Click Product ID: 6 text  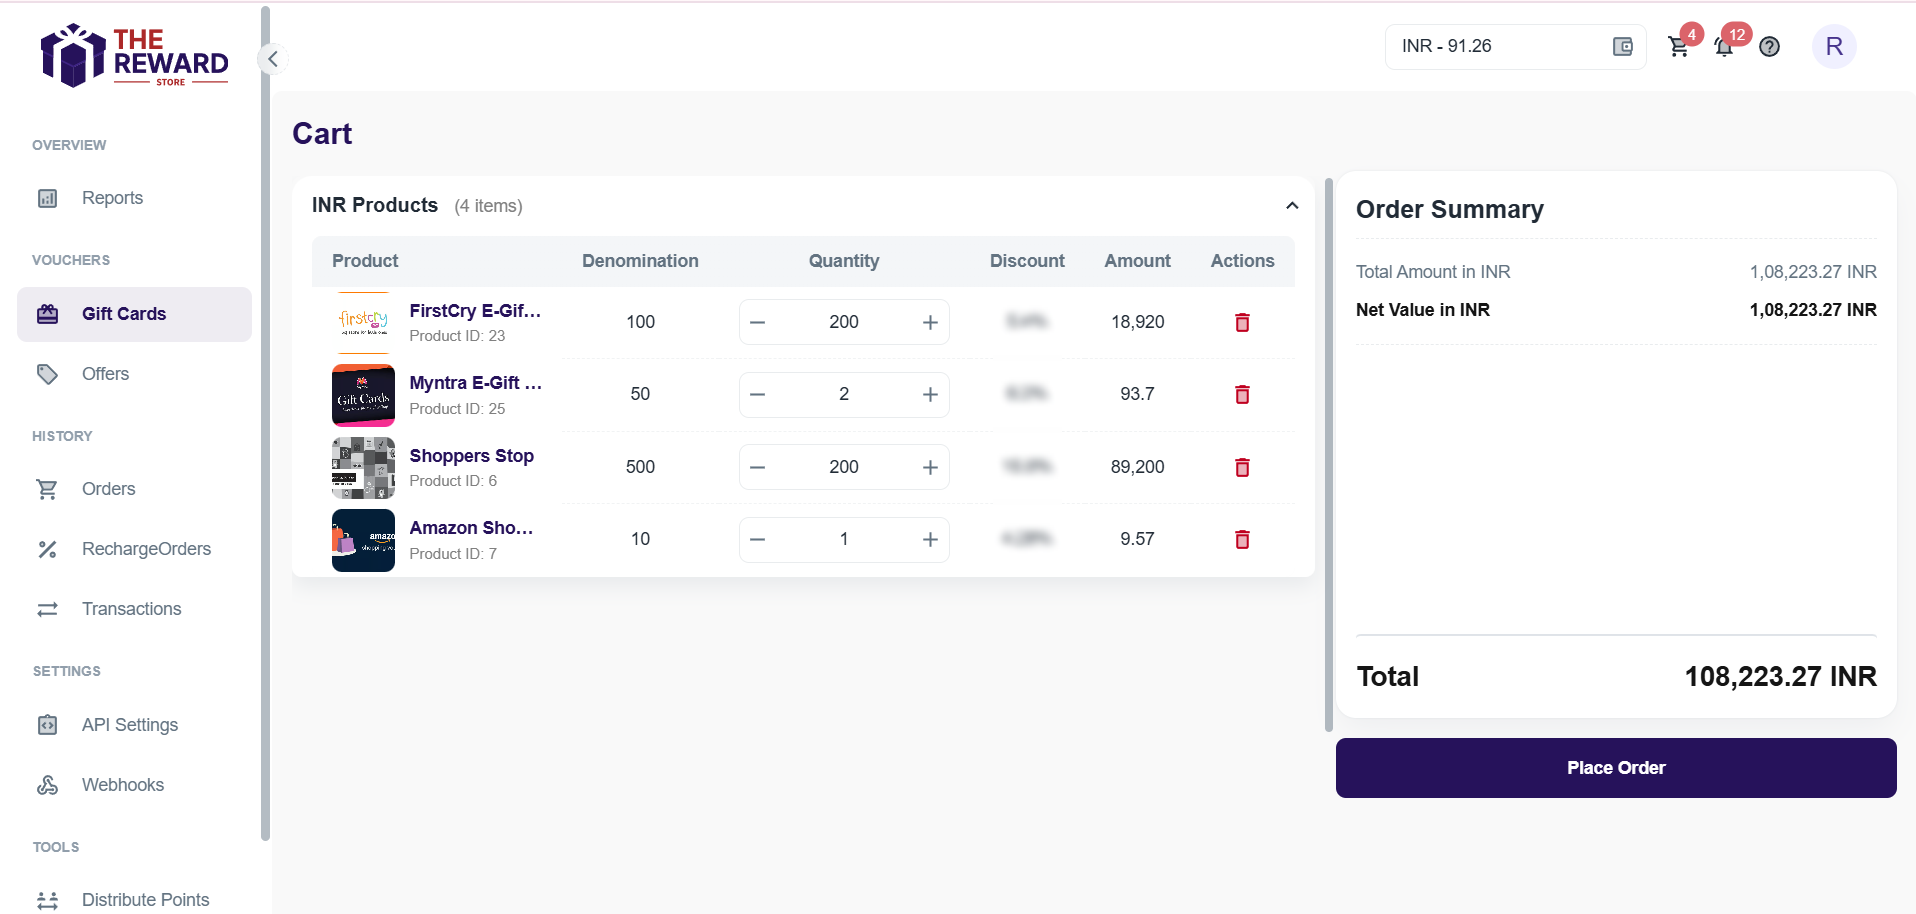point(453,481)
